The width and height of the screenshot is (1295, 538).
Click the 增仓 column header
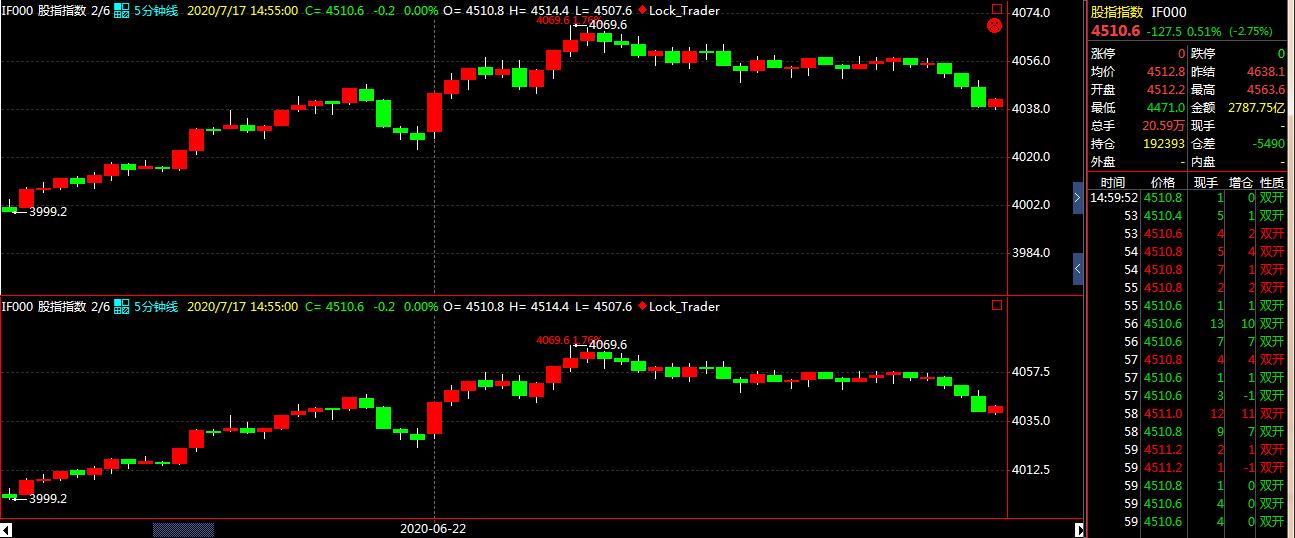point(1241,182)
